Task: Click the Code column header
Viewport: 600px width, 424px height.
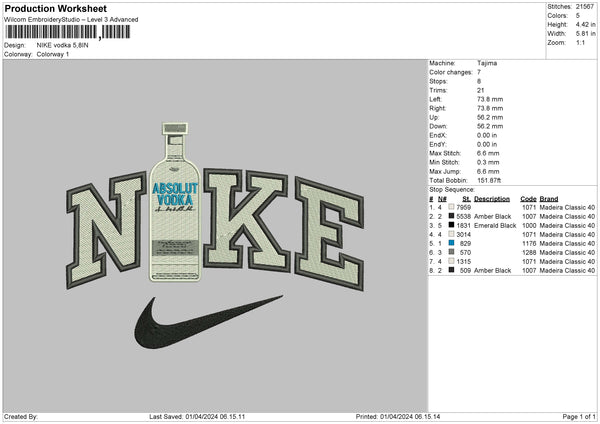Action: click(x=528, y=199)
